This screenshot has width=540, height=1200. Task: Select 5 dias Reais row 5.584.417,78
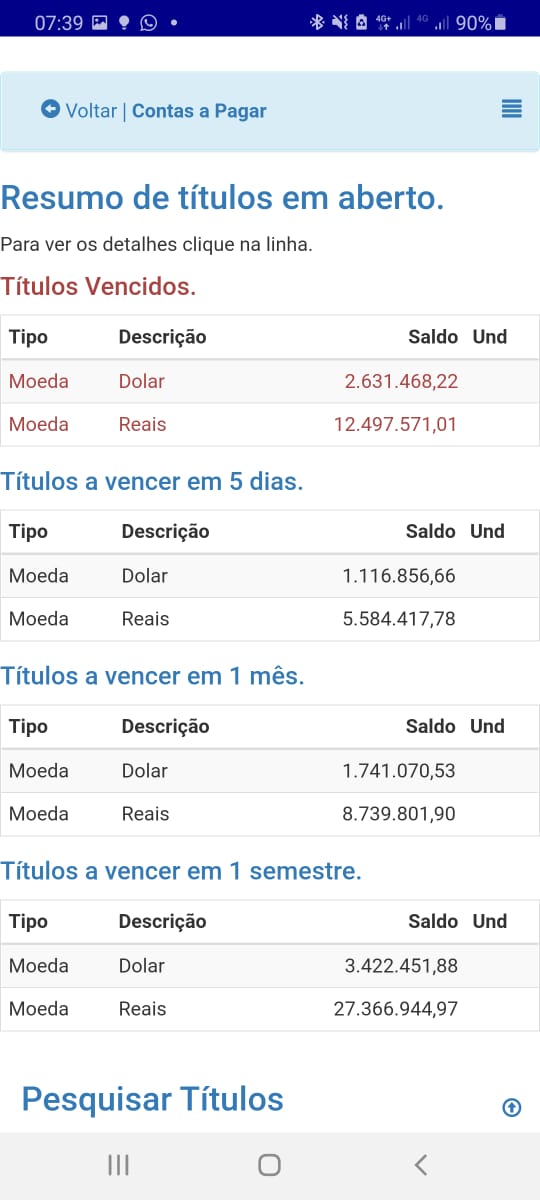click(270, 619)
